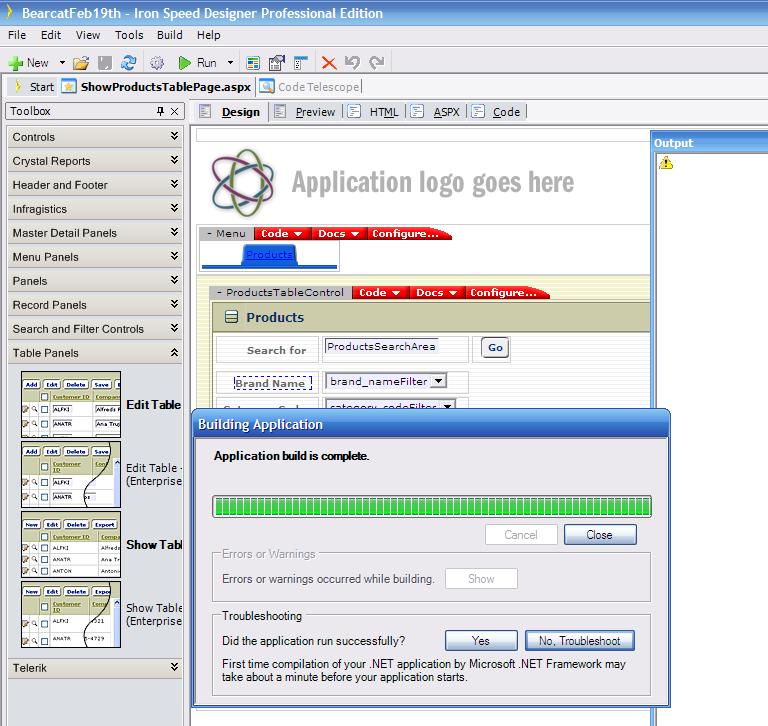Expand the Header and Footer section
Screen dimensions: 768x726
(95, 185)
